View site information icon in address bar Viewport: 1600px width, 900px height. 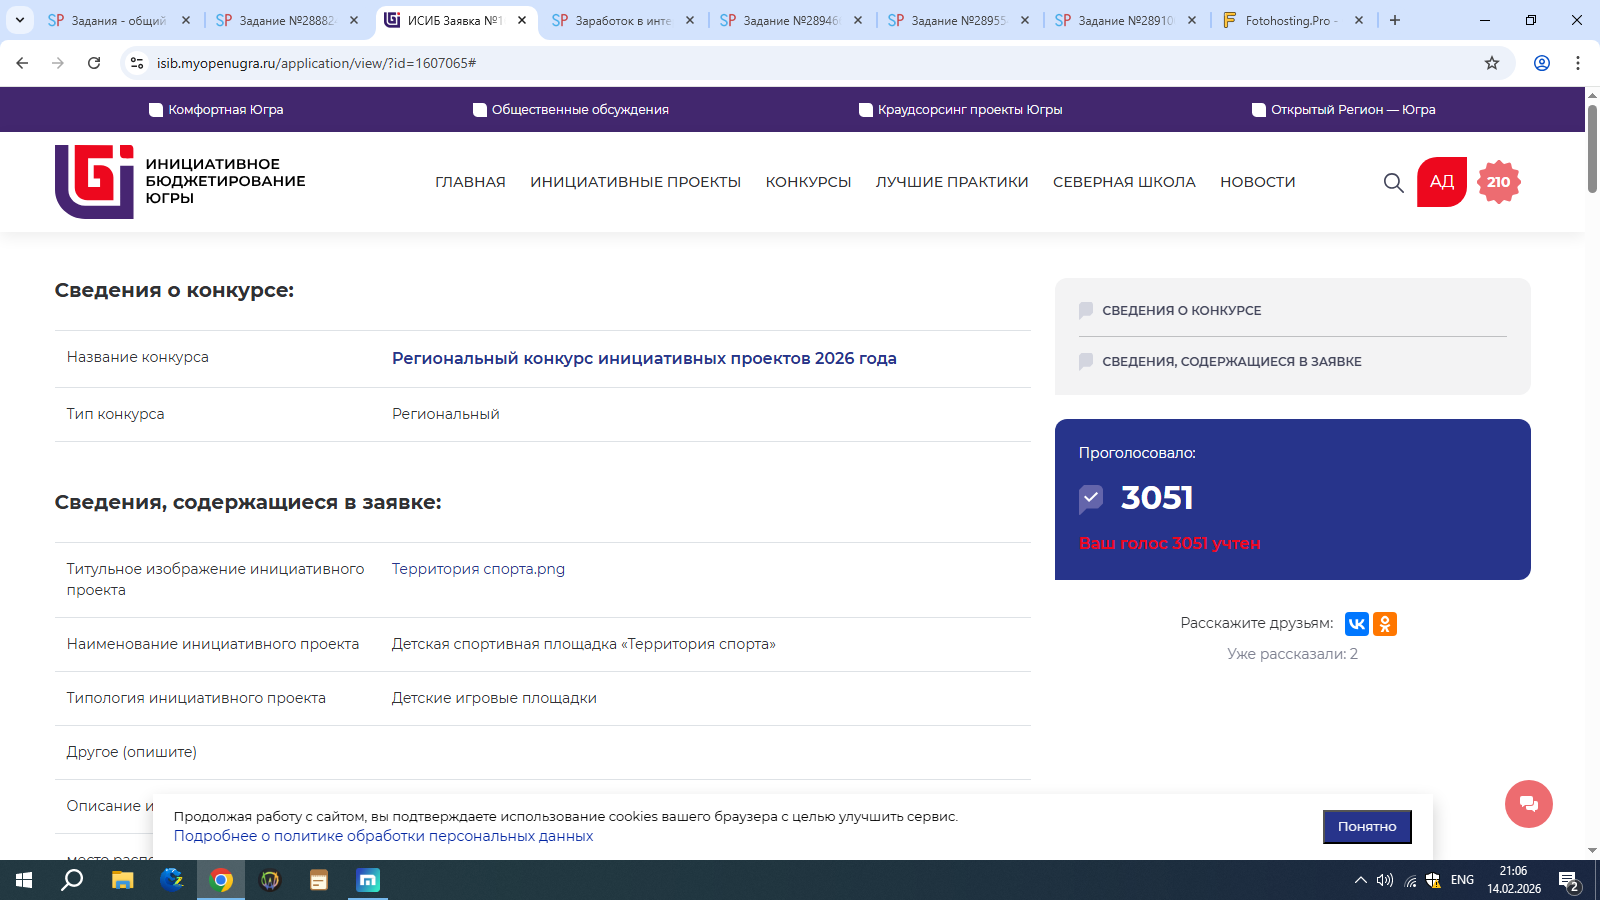137,63
